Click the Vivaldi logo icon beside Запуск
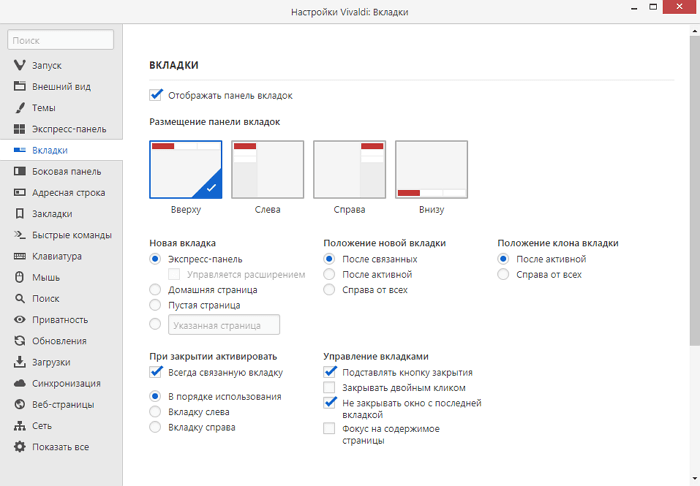The height and width of the screenshot is (486, 700). (x=19, y=65)
